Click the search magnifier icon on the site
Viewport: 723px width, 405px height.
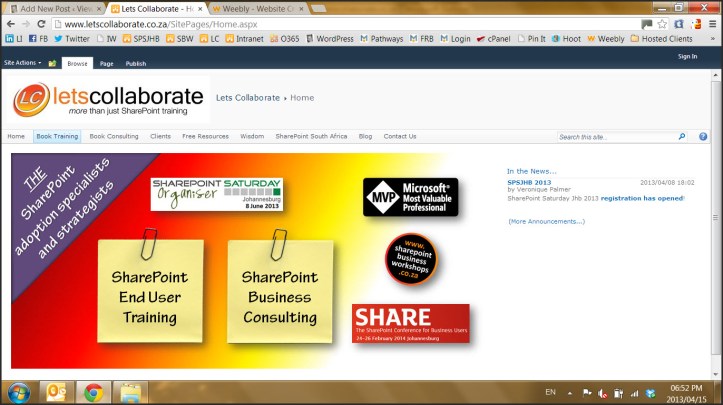click(682, 136)
